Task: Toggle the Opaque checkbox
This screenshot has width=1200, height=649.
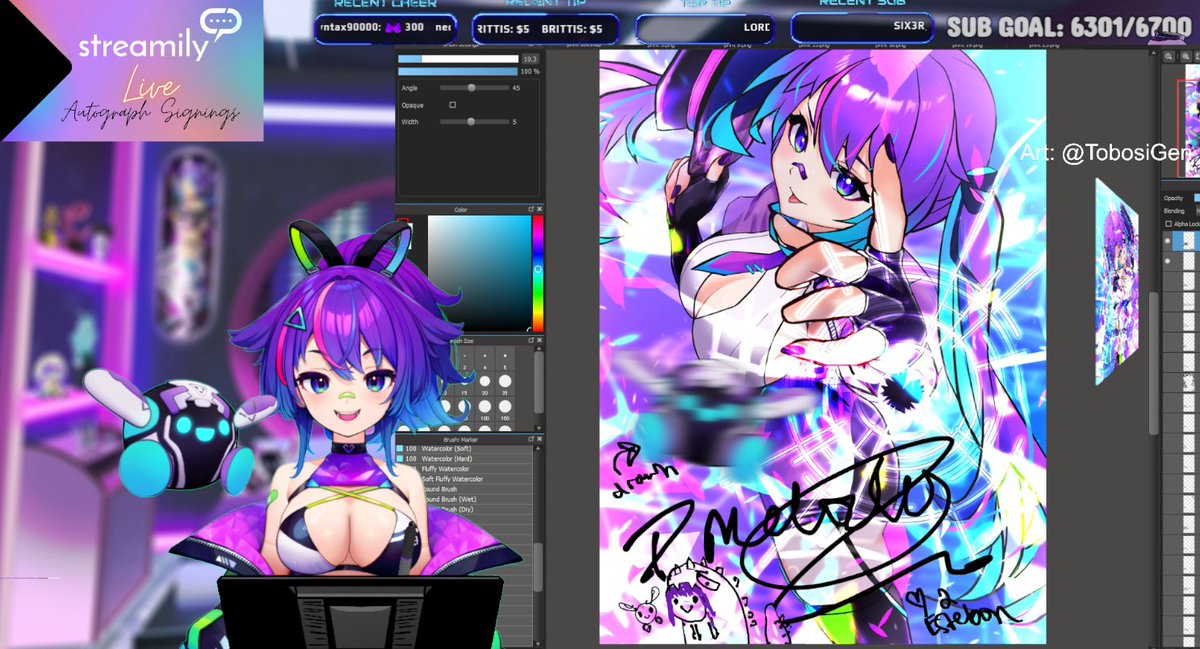Action: [x=452, y=104]
